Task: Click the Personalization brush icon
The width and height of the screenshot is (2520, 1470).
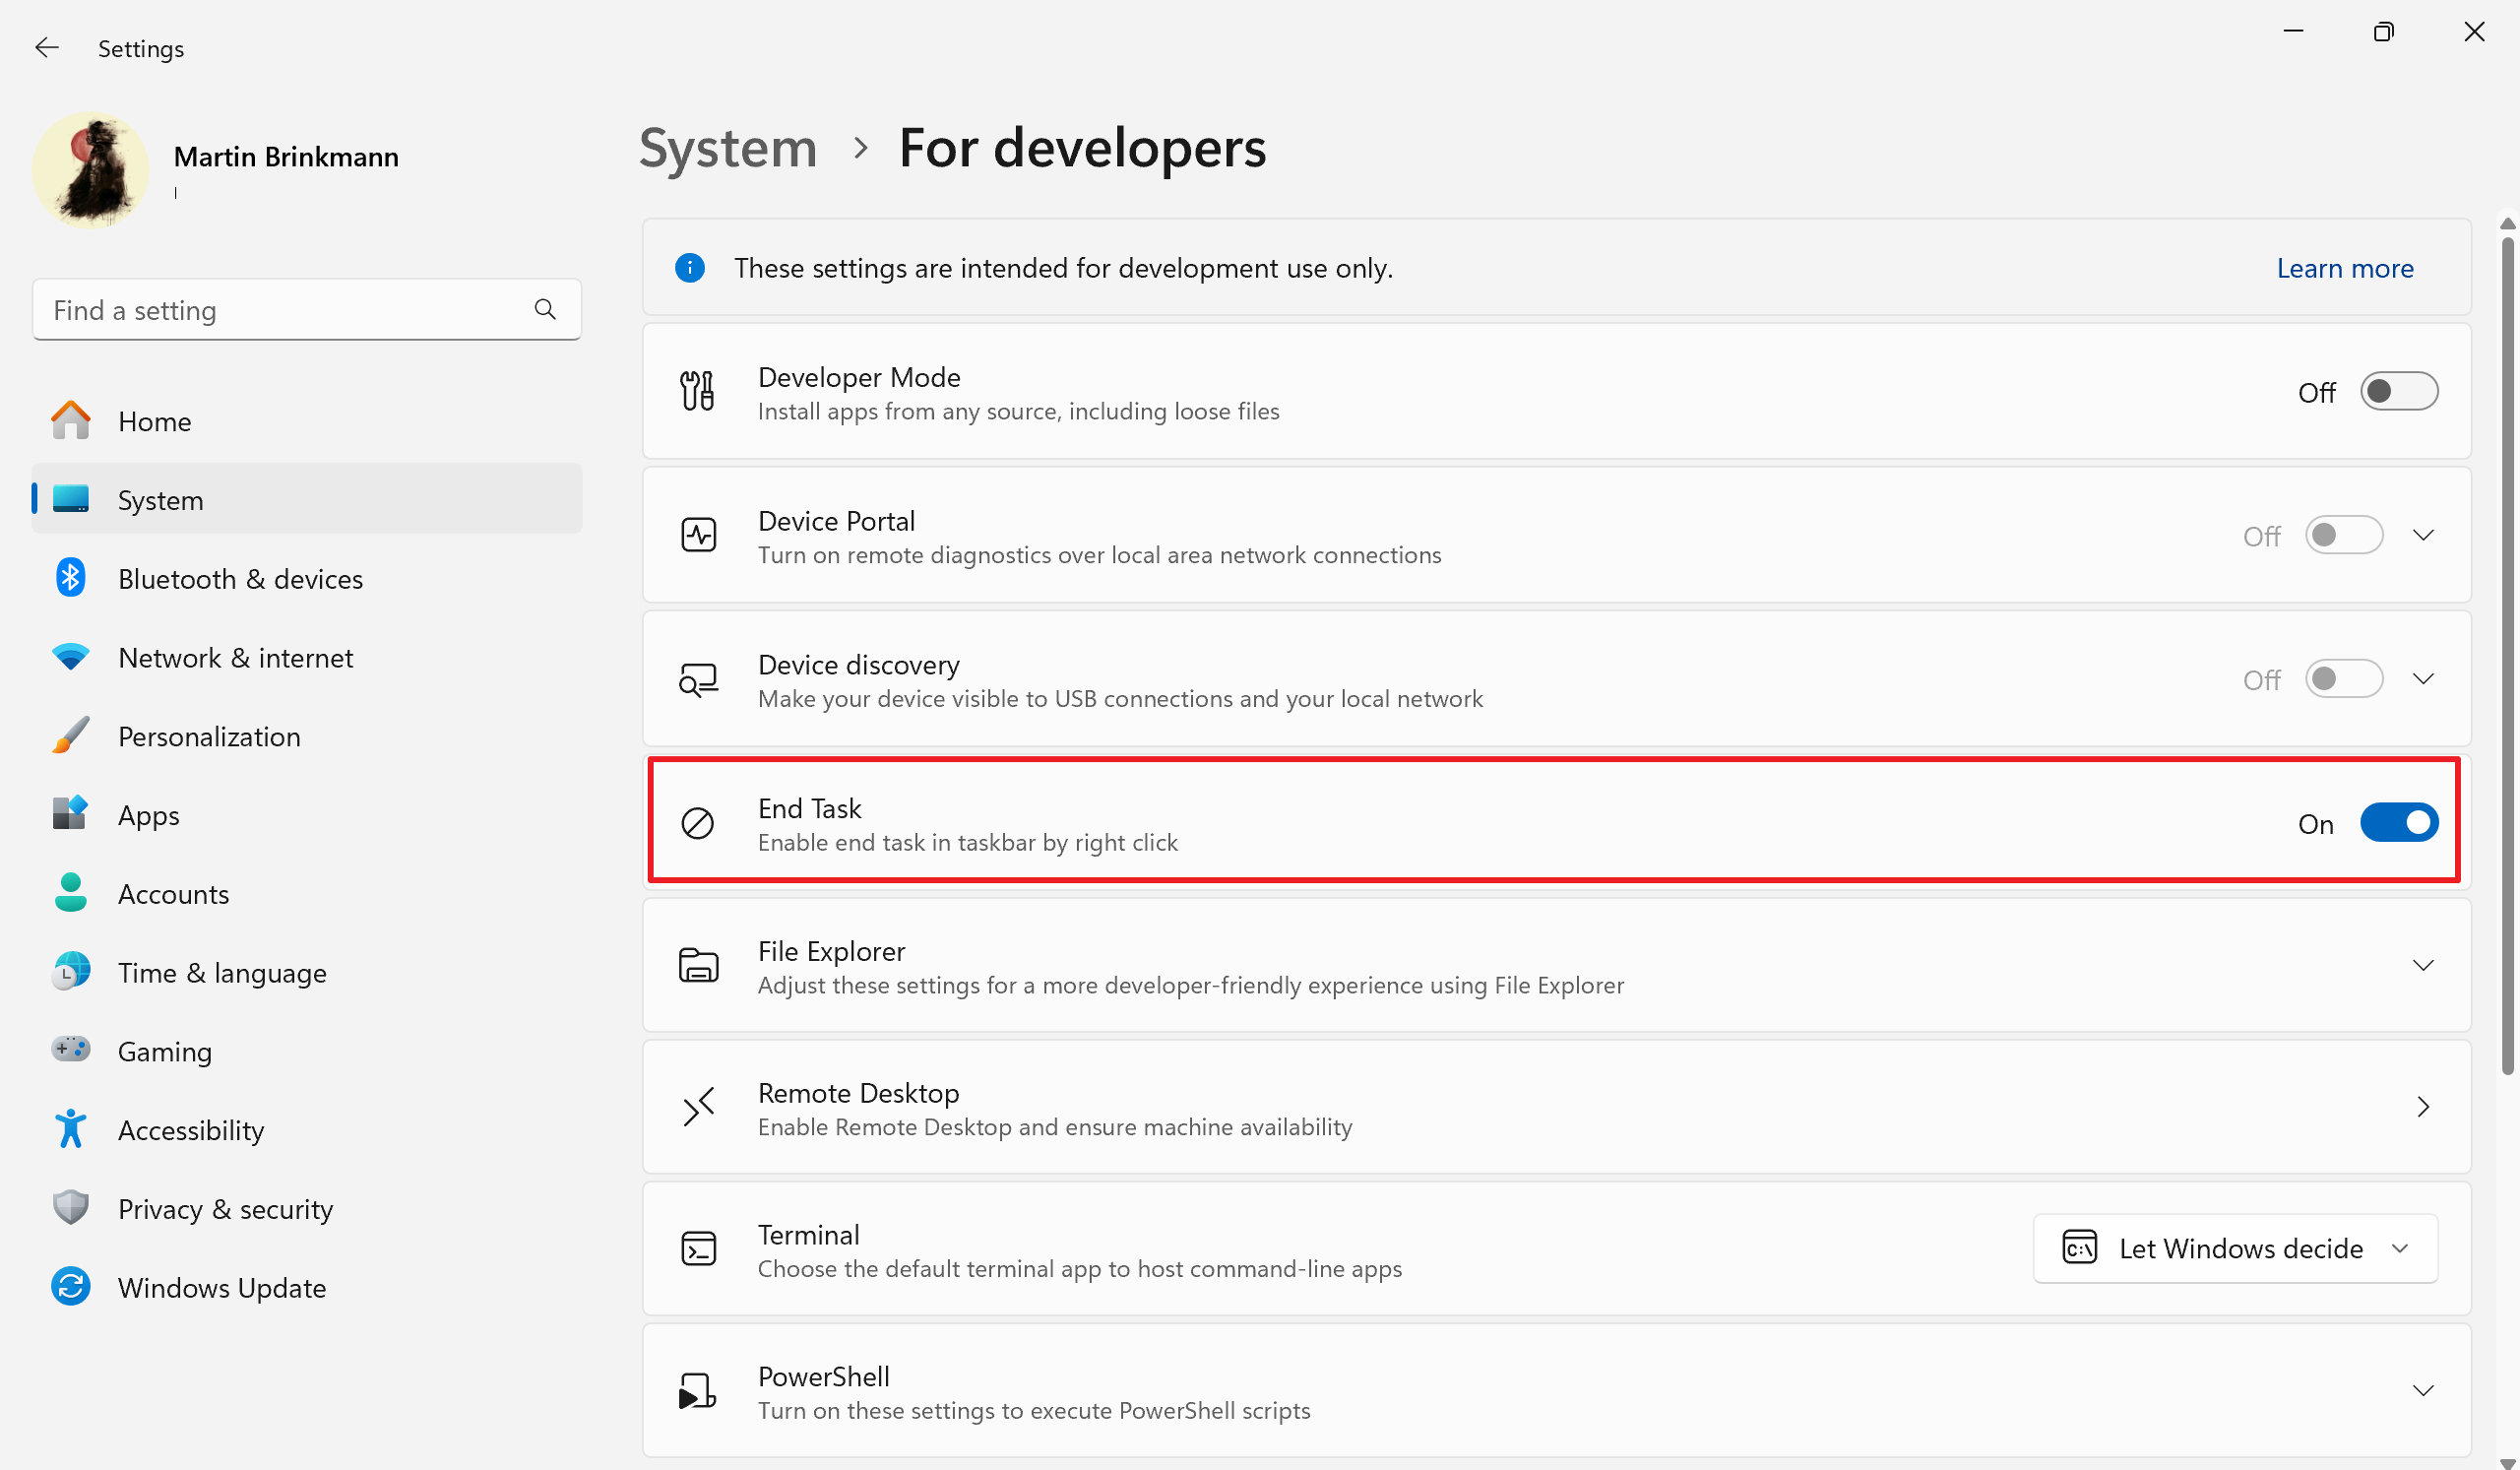Action: click(x=70, y=735)
